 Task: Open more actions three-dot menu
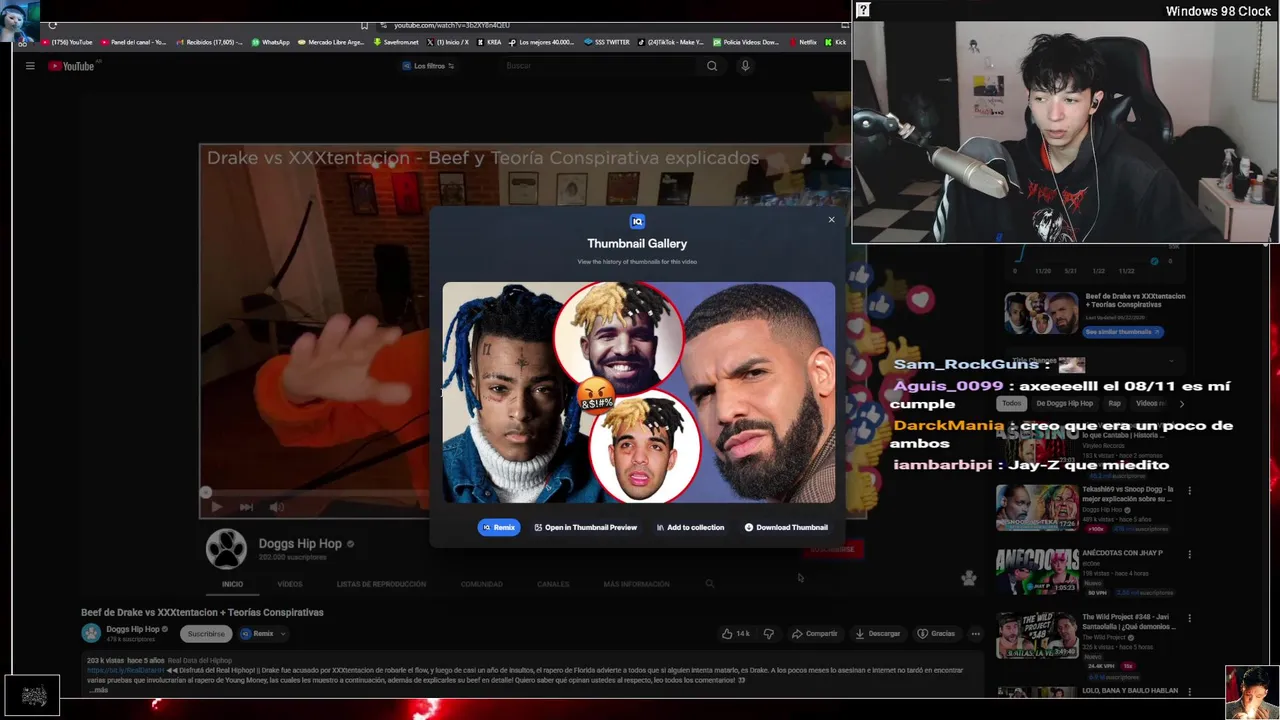point(976,634)
